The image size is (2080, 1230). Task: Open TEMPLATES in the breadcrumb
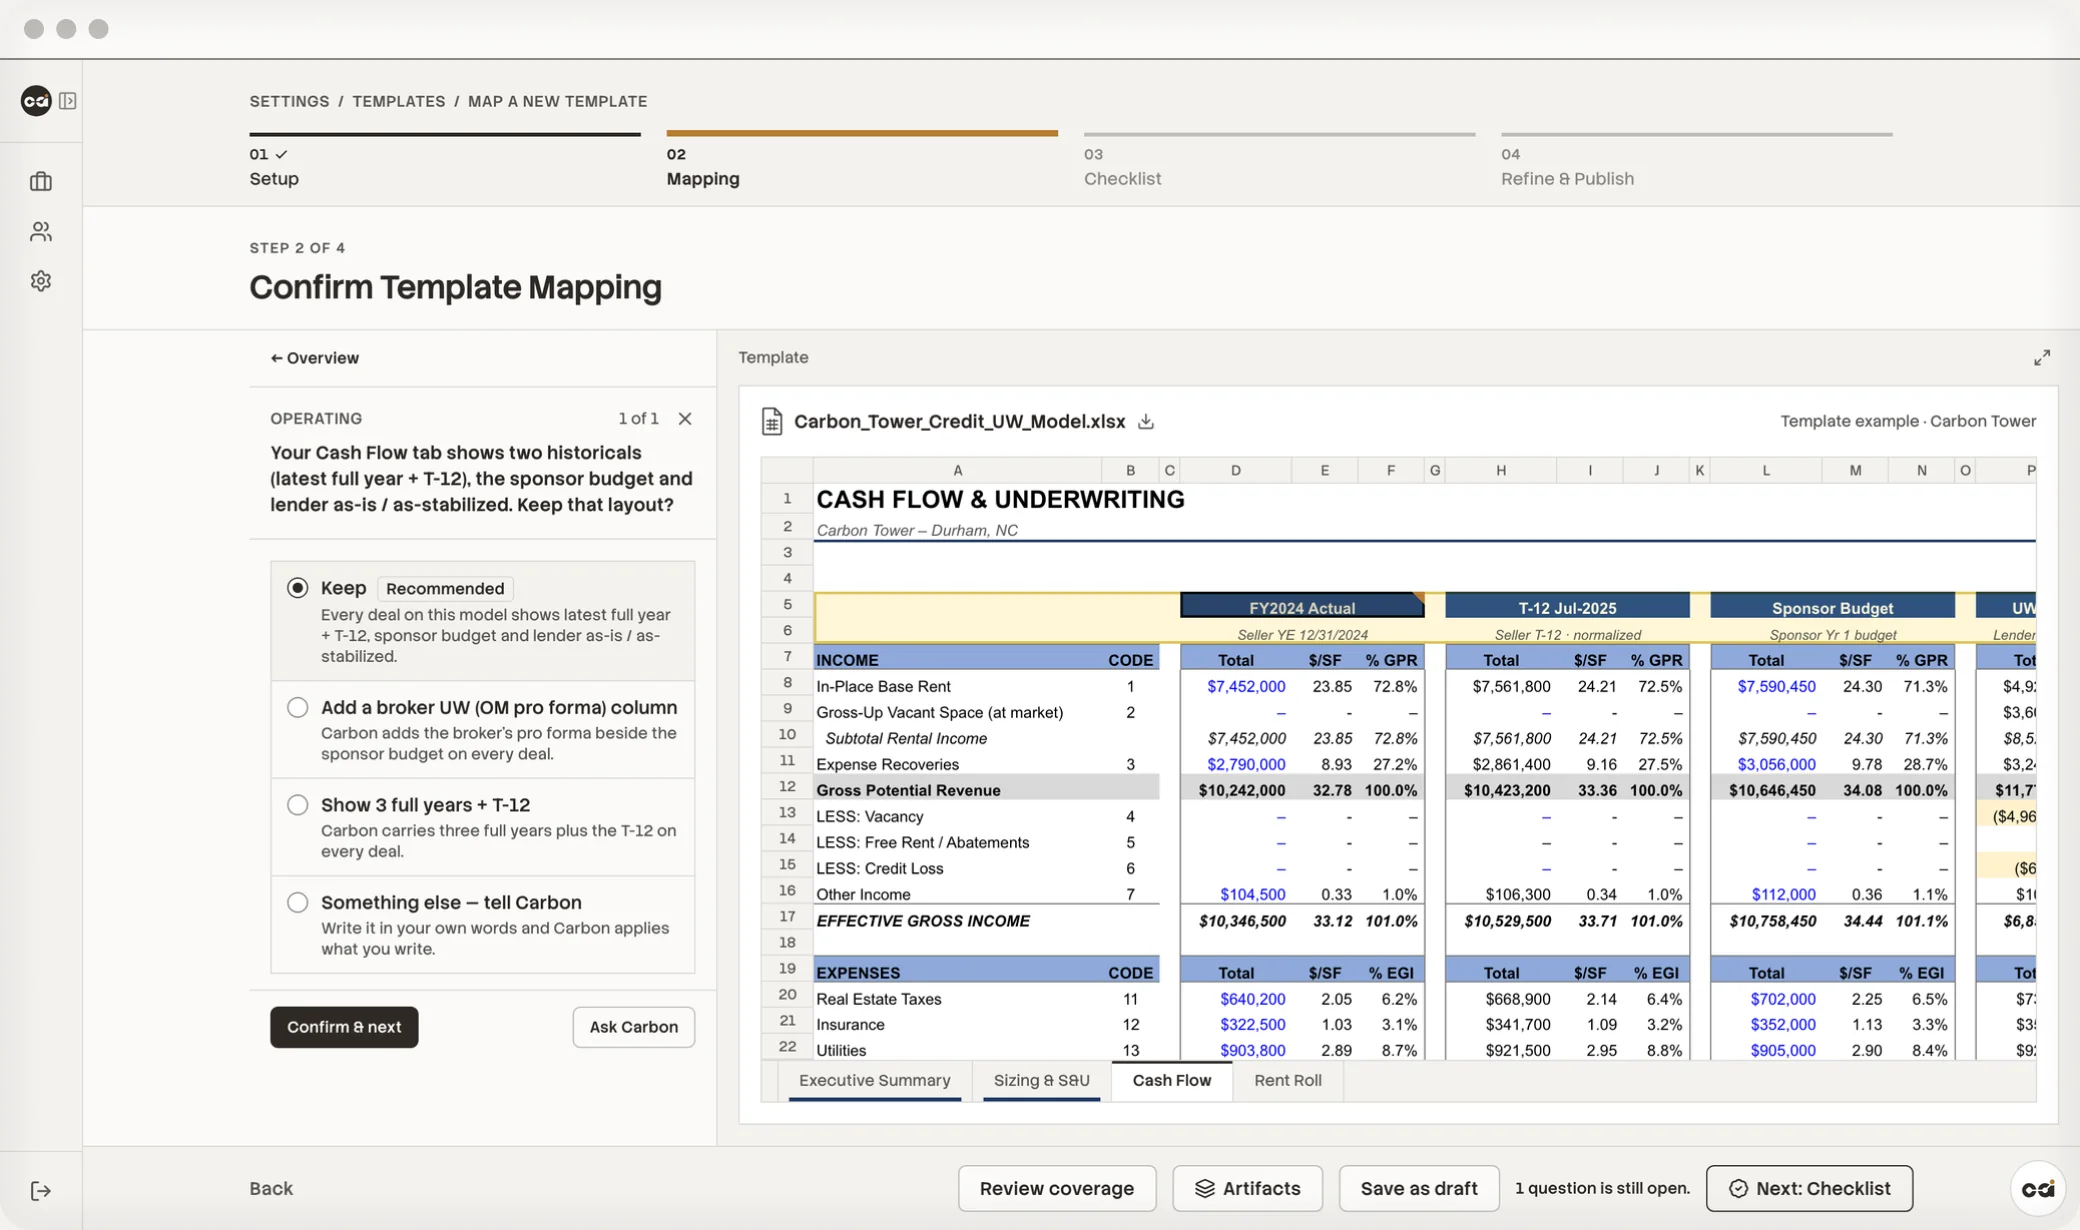tap(399, 101)
